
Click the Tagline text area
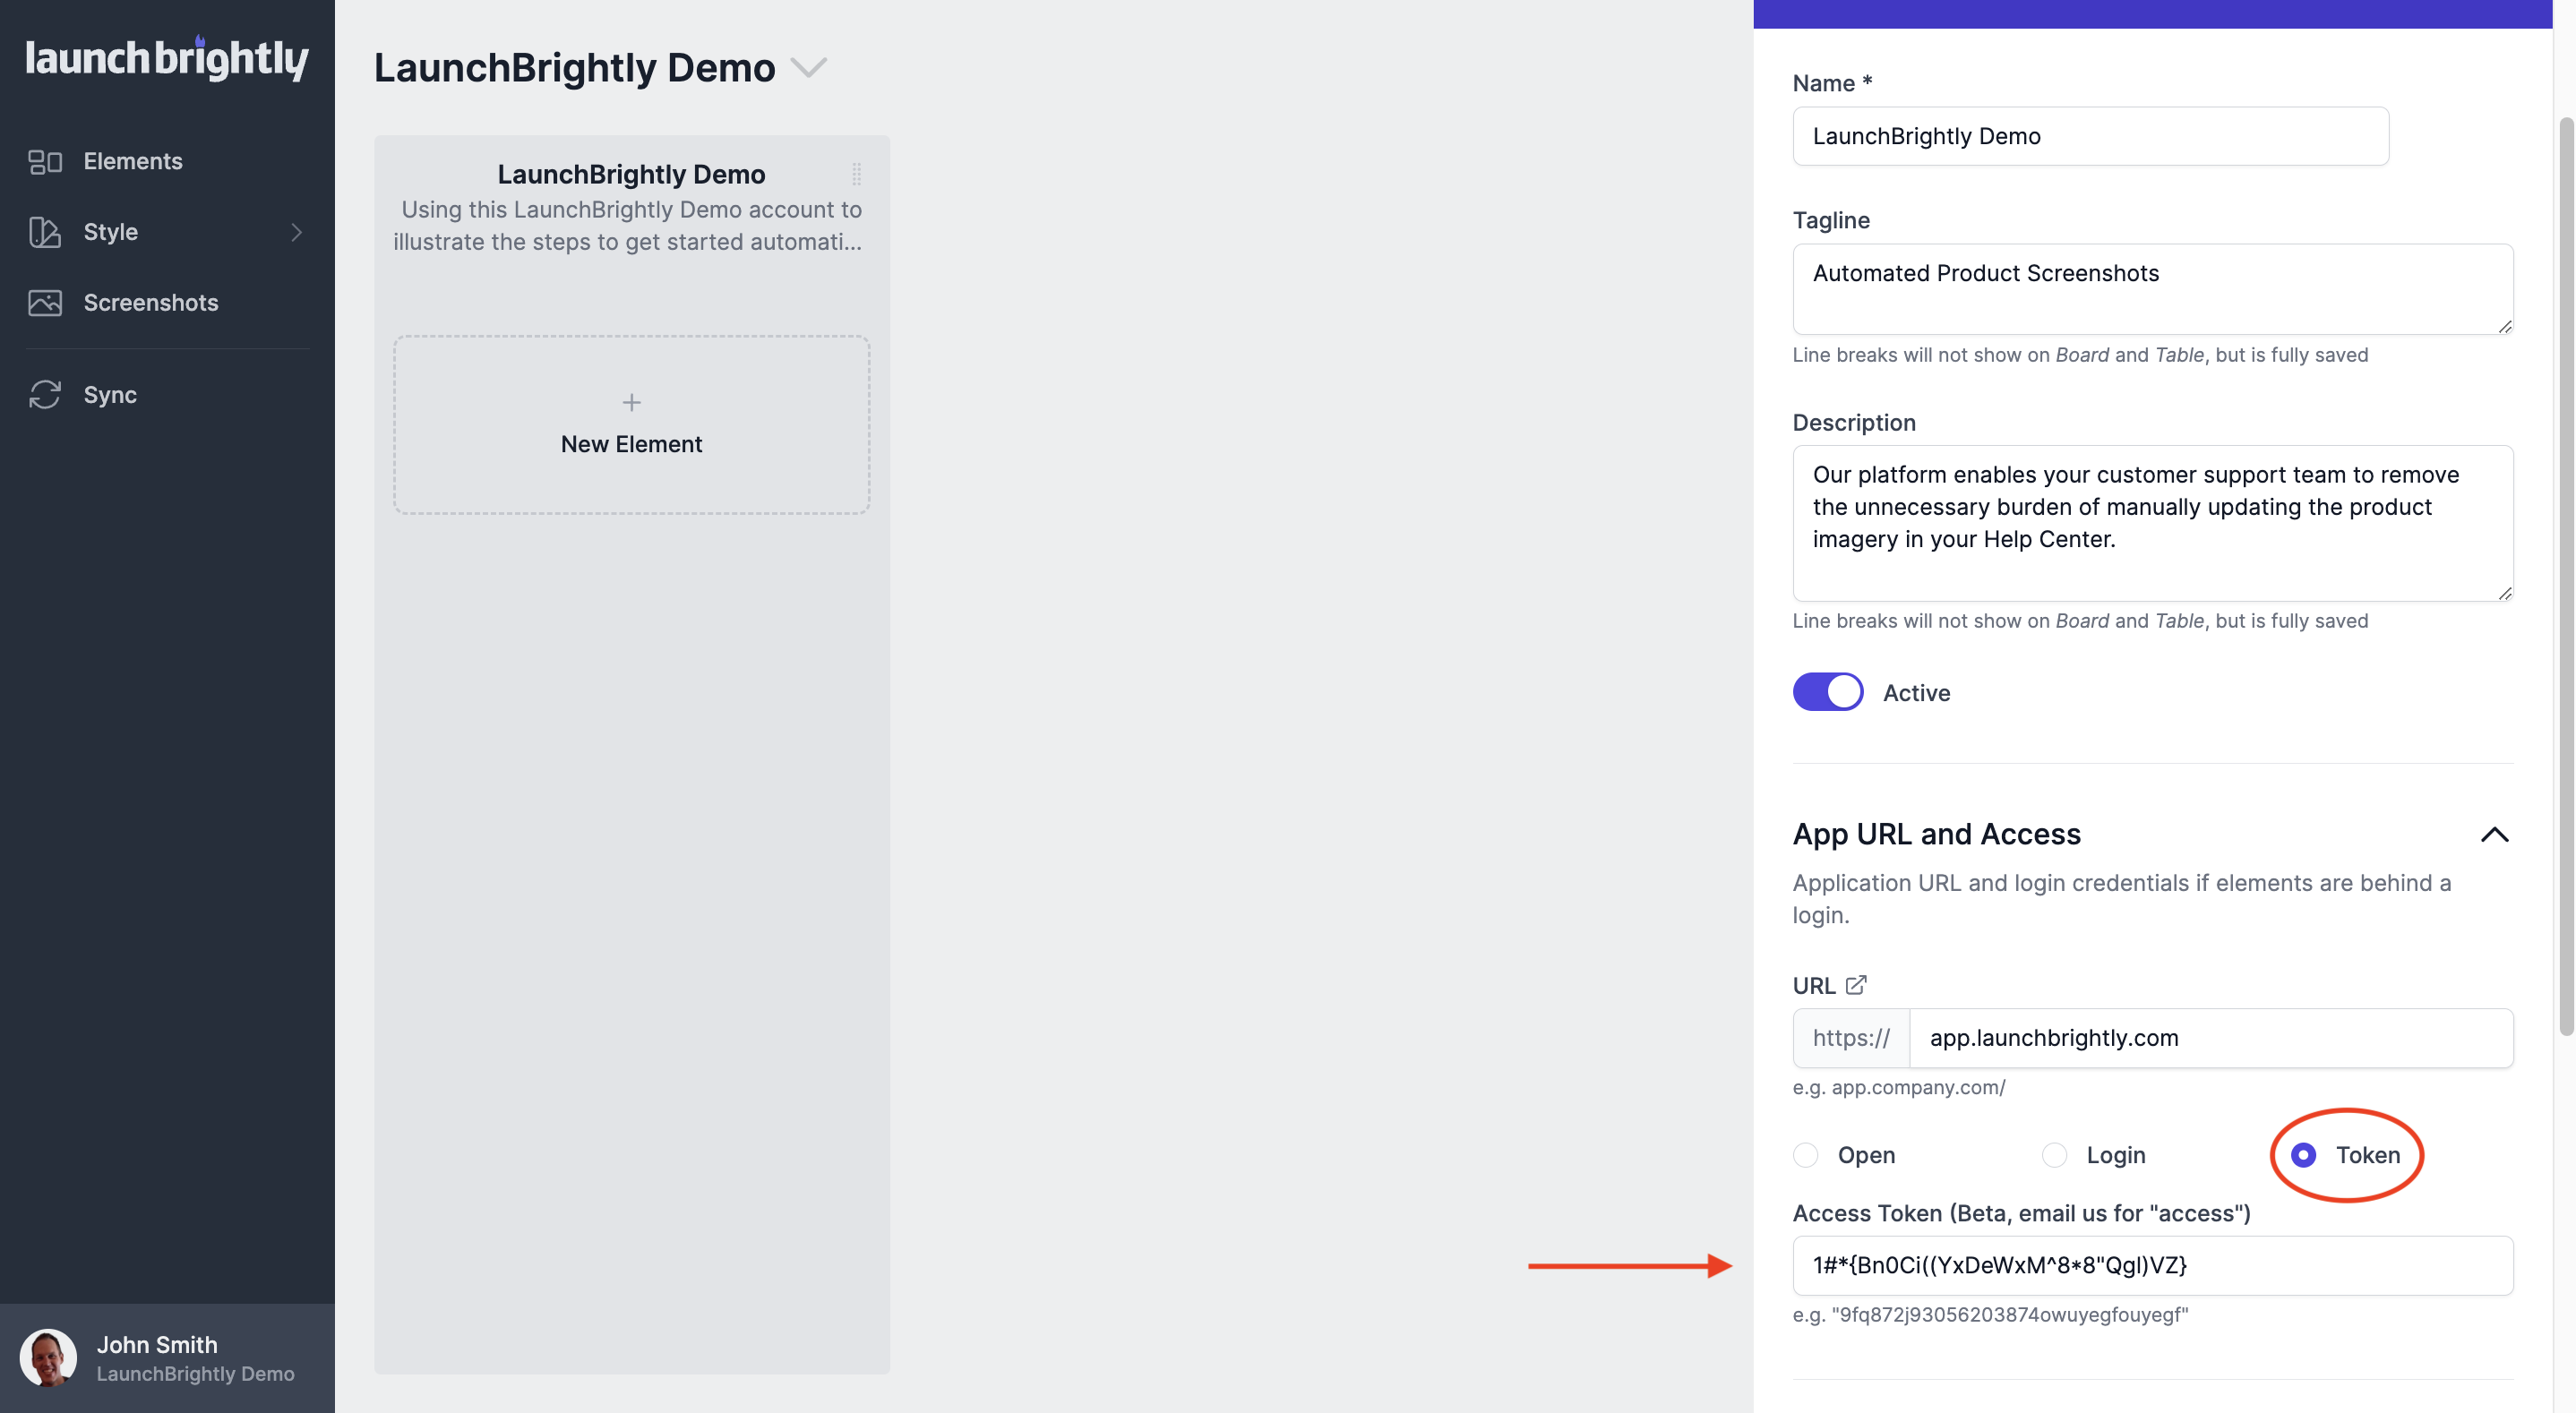[2152, 289]
